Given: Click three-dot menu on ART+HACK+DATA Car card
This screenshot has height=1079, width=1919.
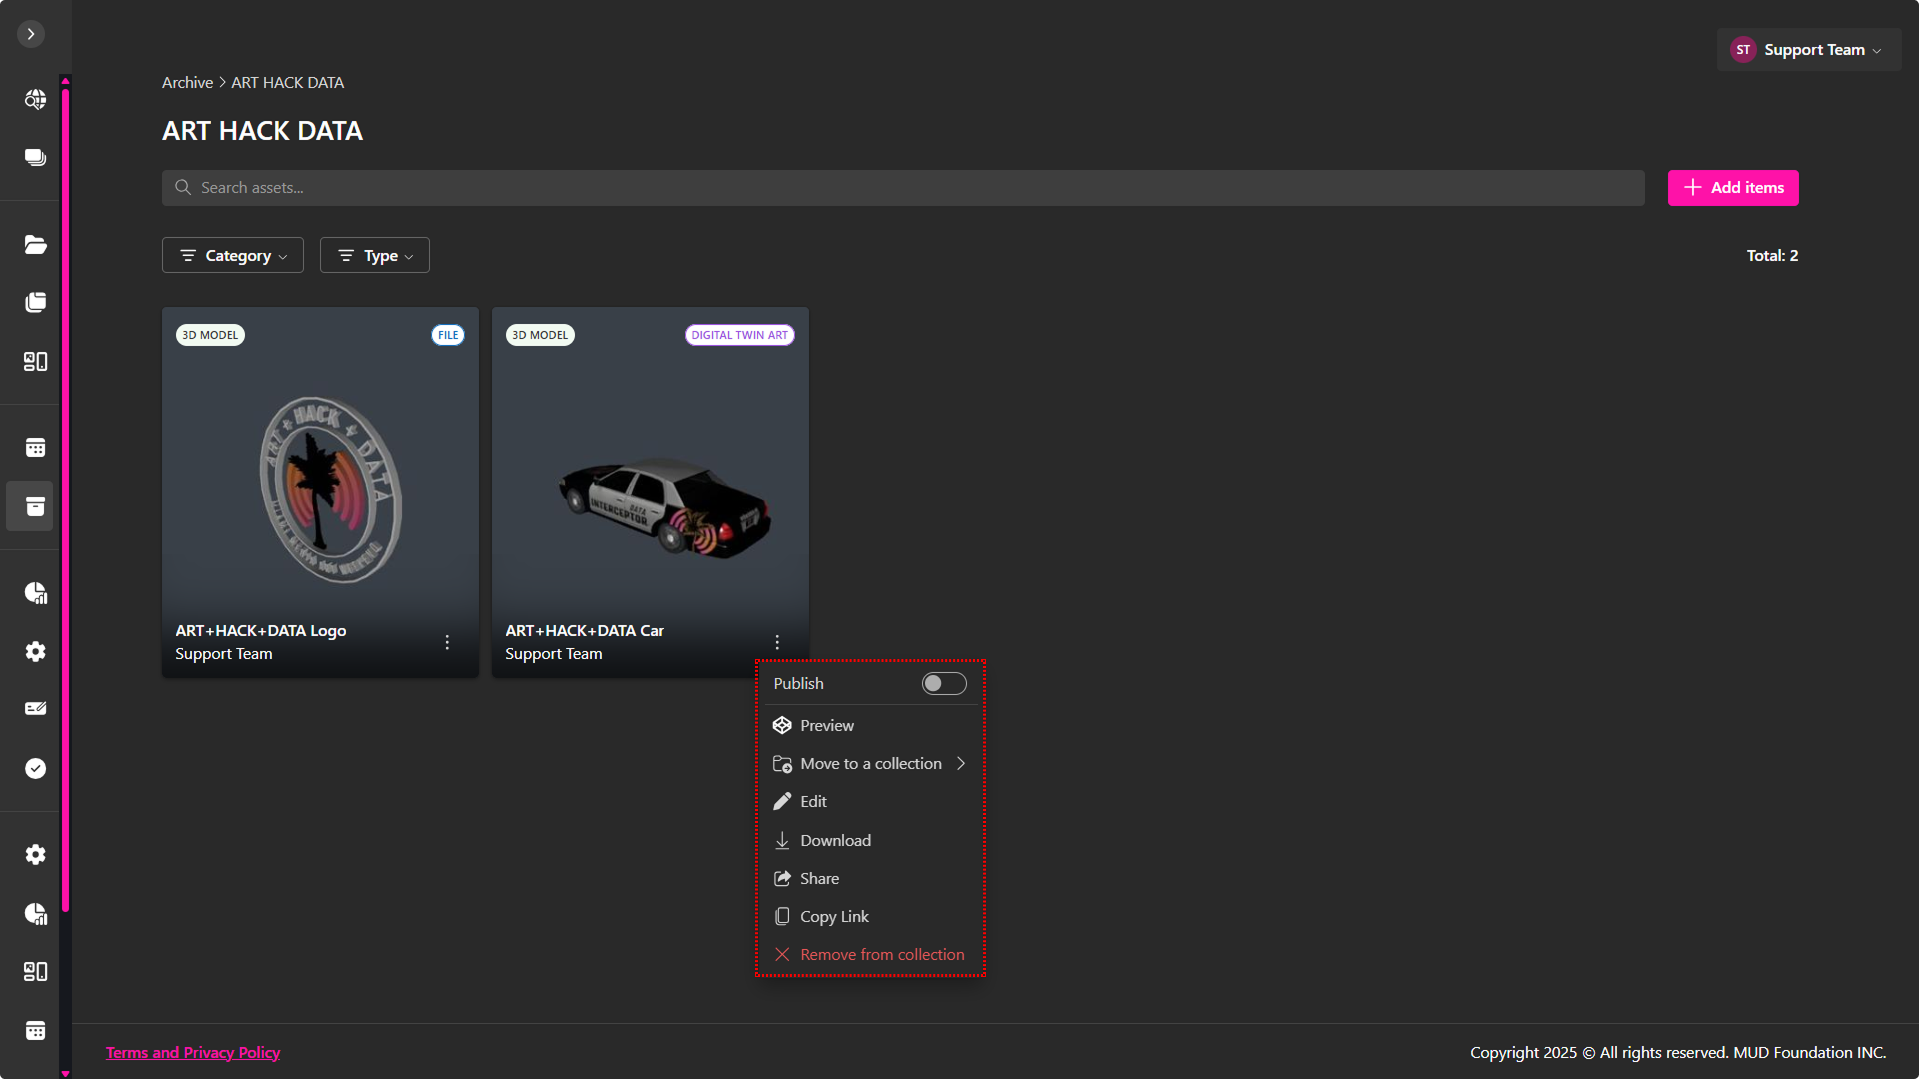Looking at the screenshot, I should coord(777,643).
